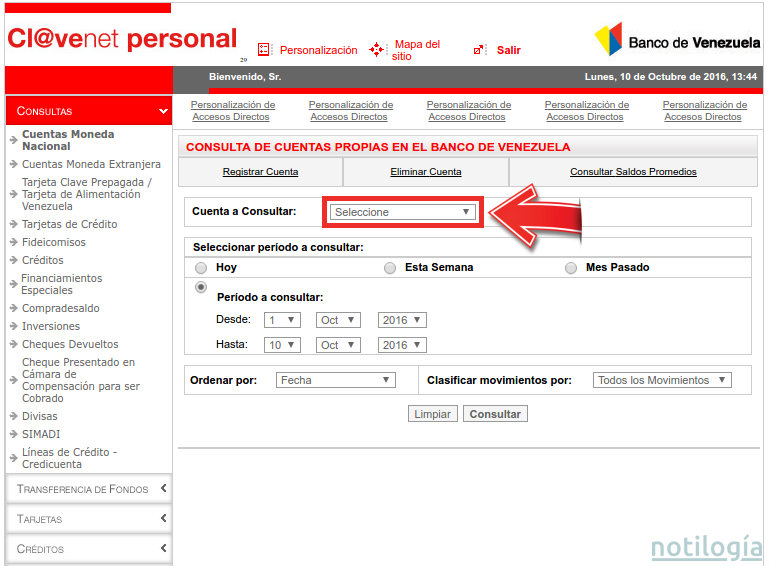Click the Personalización header link text
This screenshot has height=566, width=769.
[319, 50]
